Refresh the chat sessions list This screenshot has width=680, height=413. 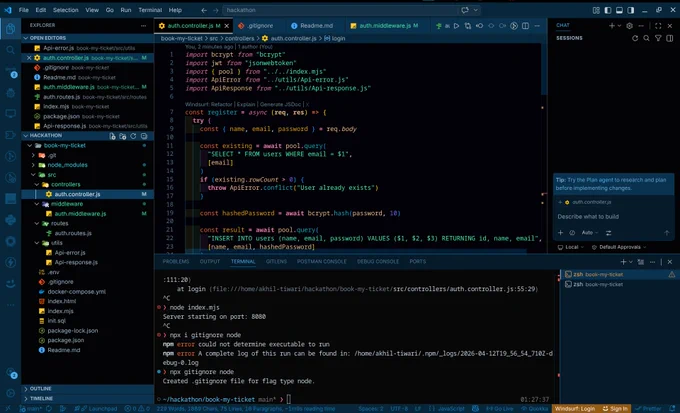tap(635, 38)
